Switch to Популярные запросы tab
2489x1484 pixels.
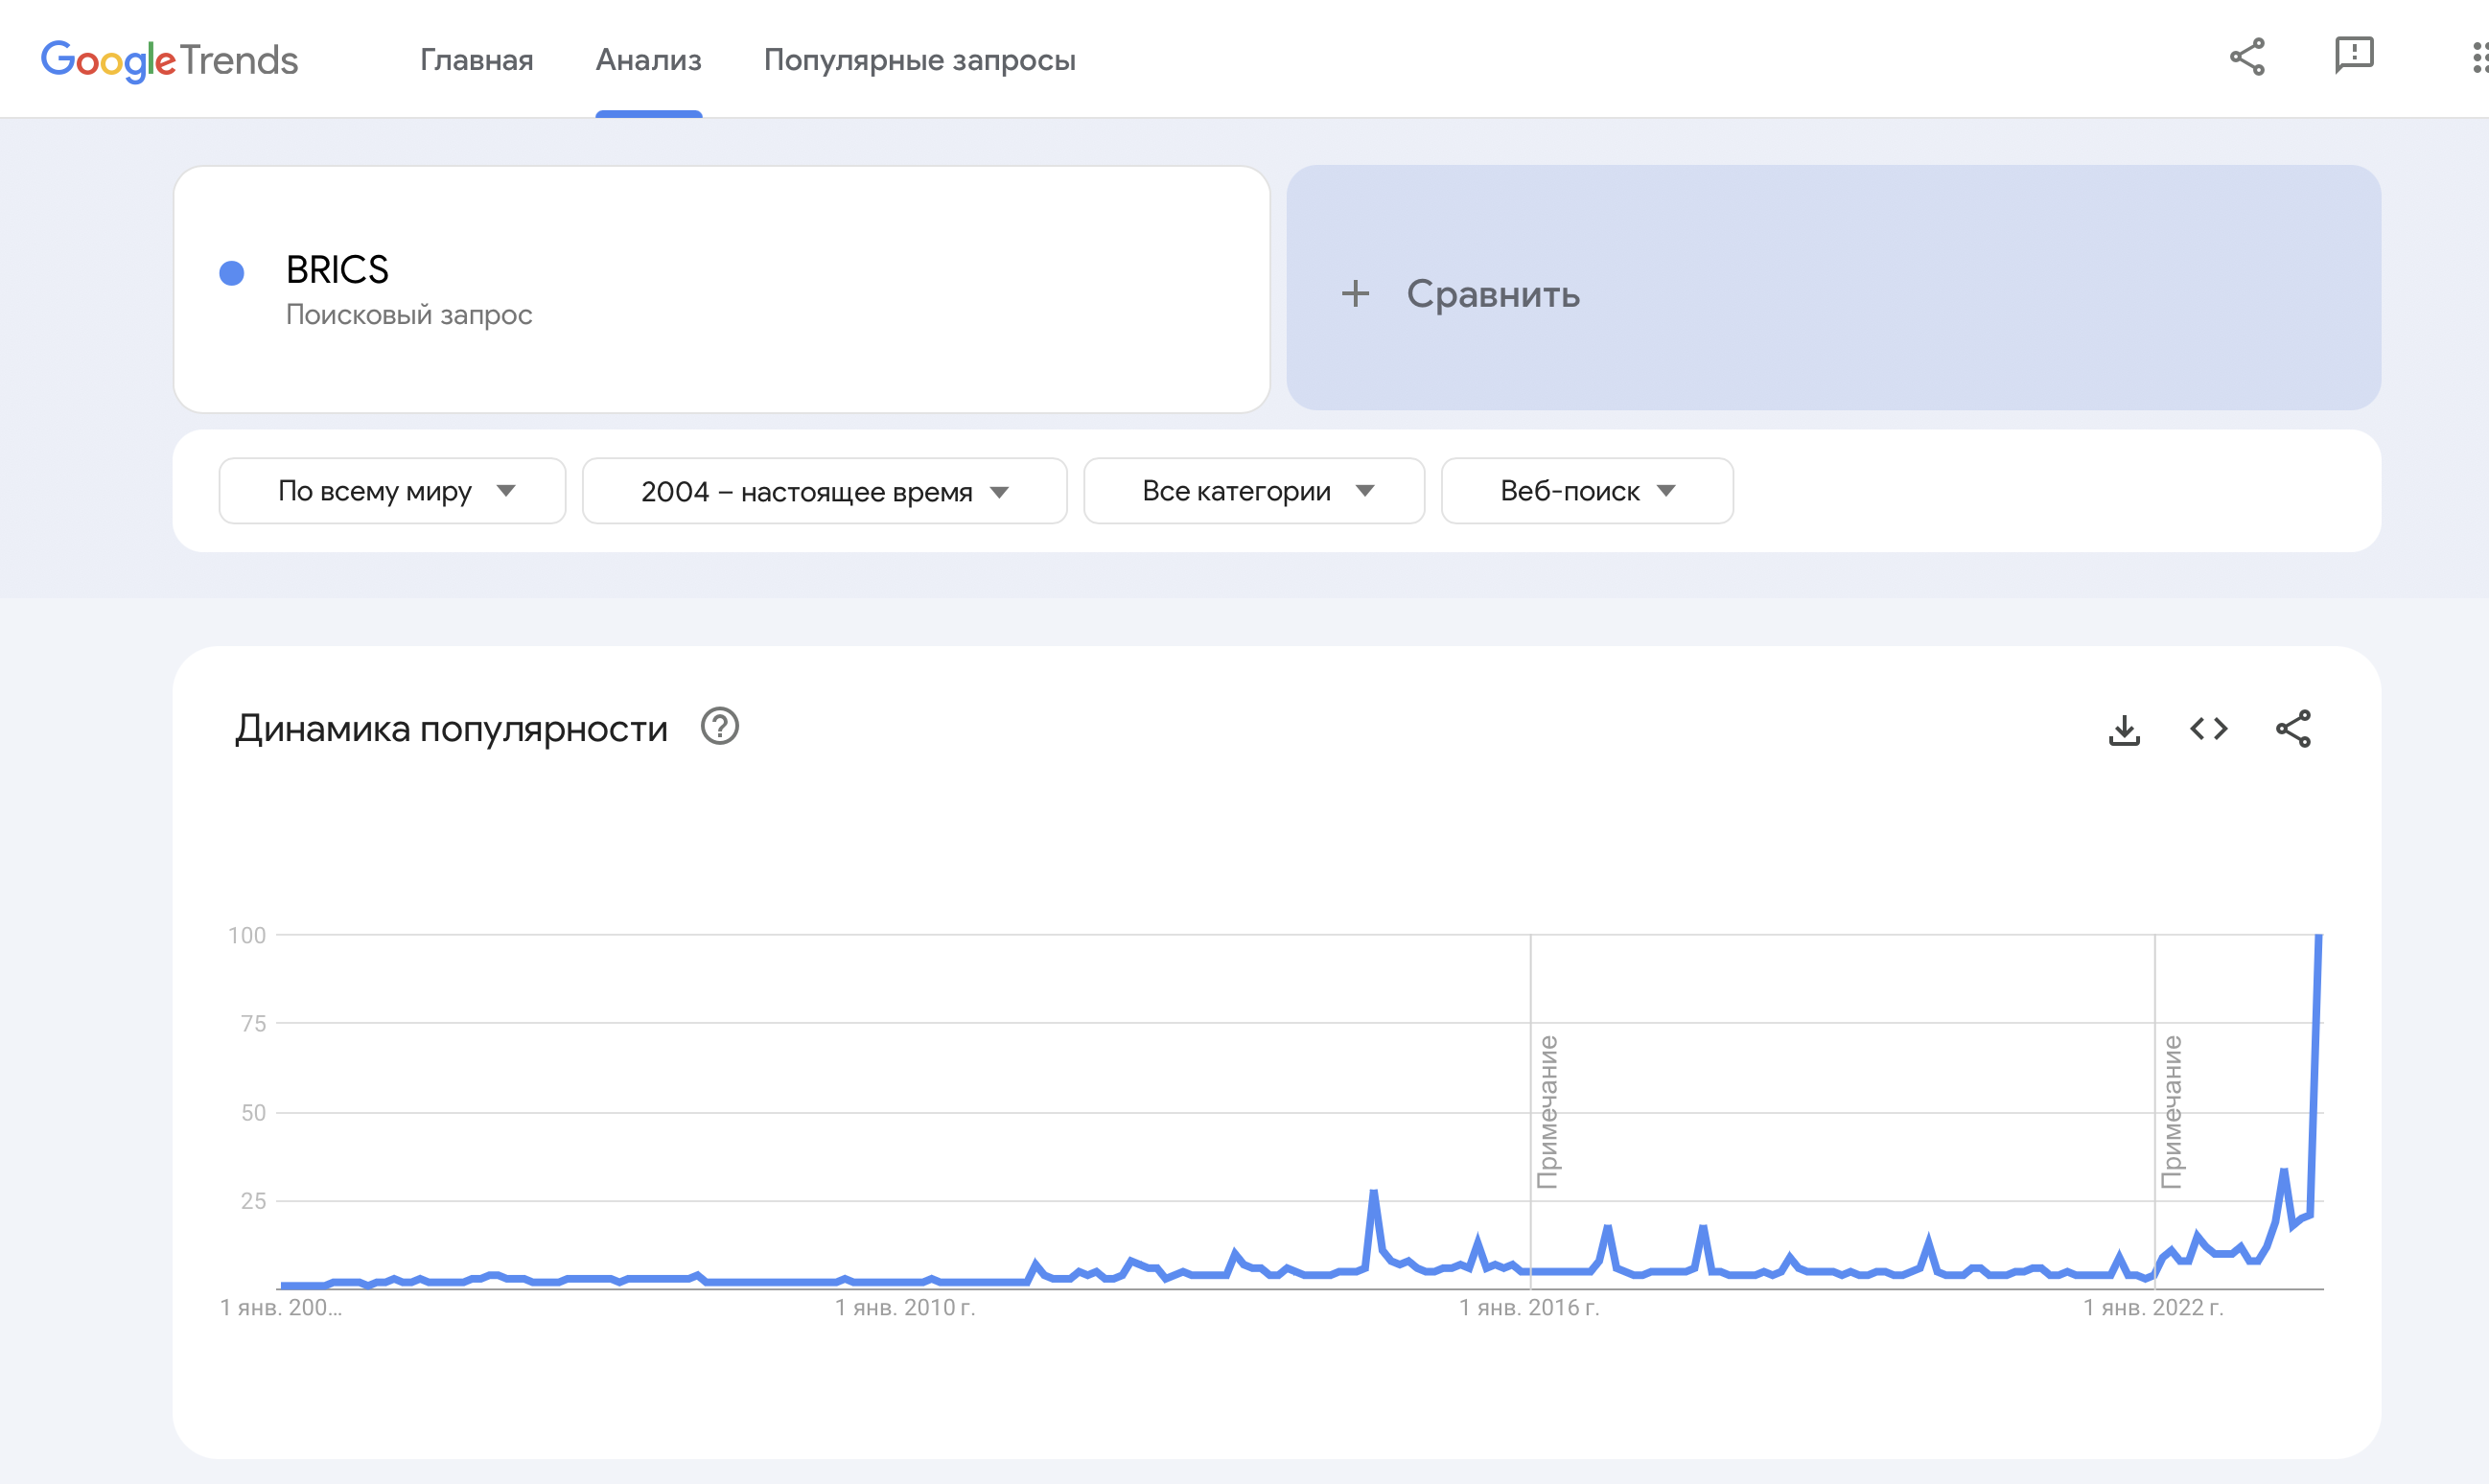tap(919, 60)
